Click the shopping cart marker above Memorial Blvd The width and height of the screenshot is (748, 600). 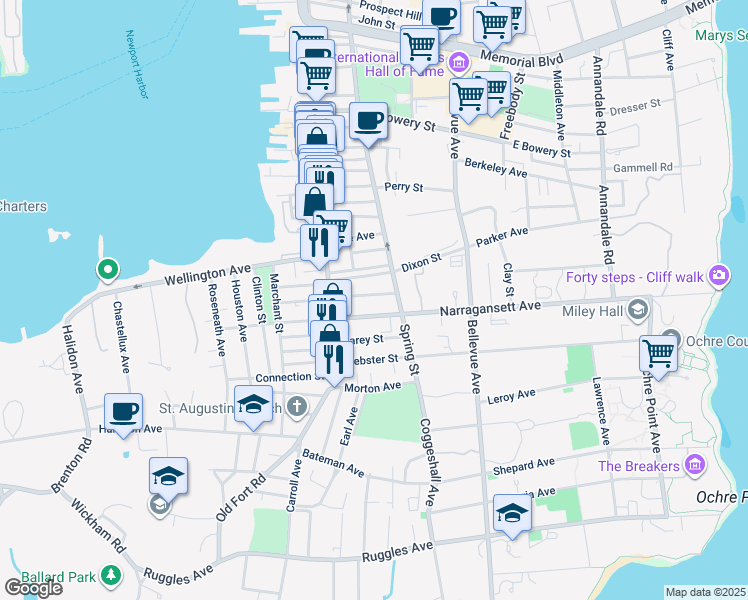coord(493,25)
